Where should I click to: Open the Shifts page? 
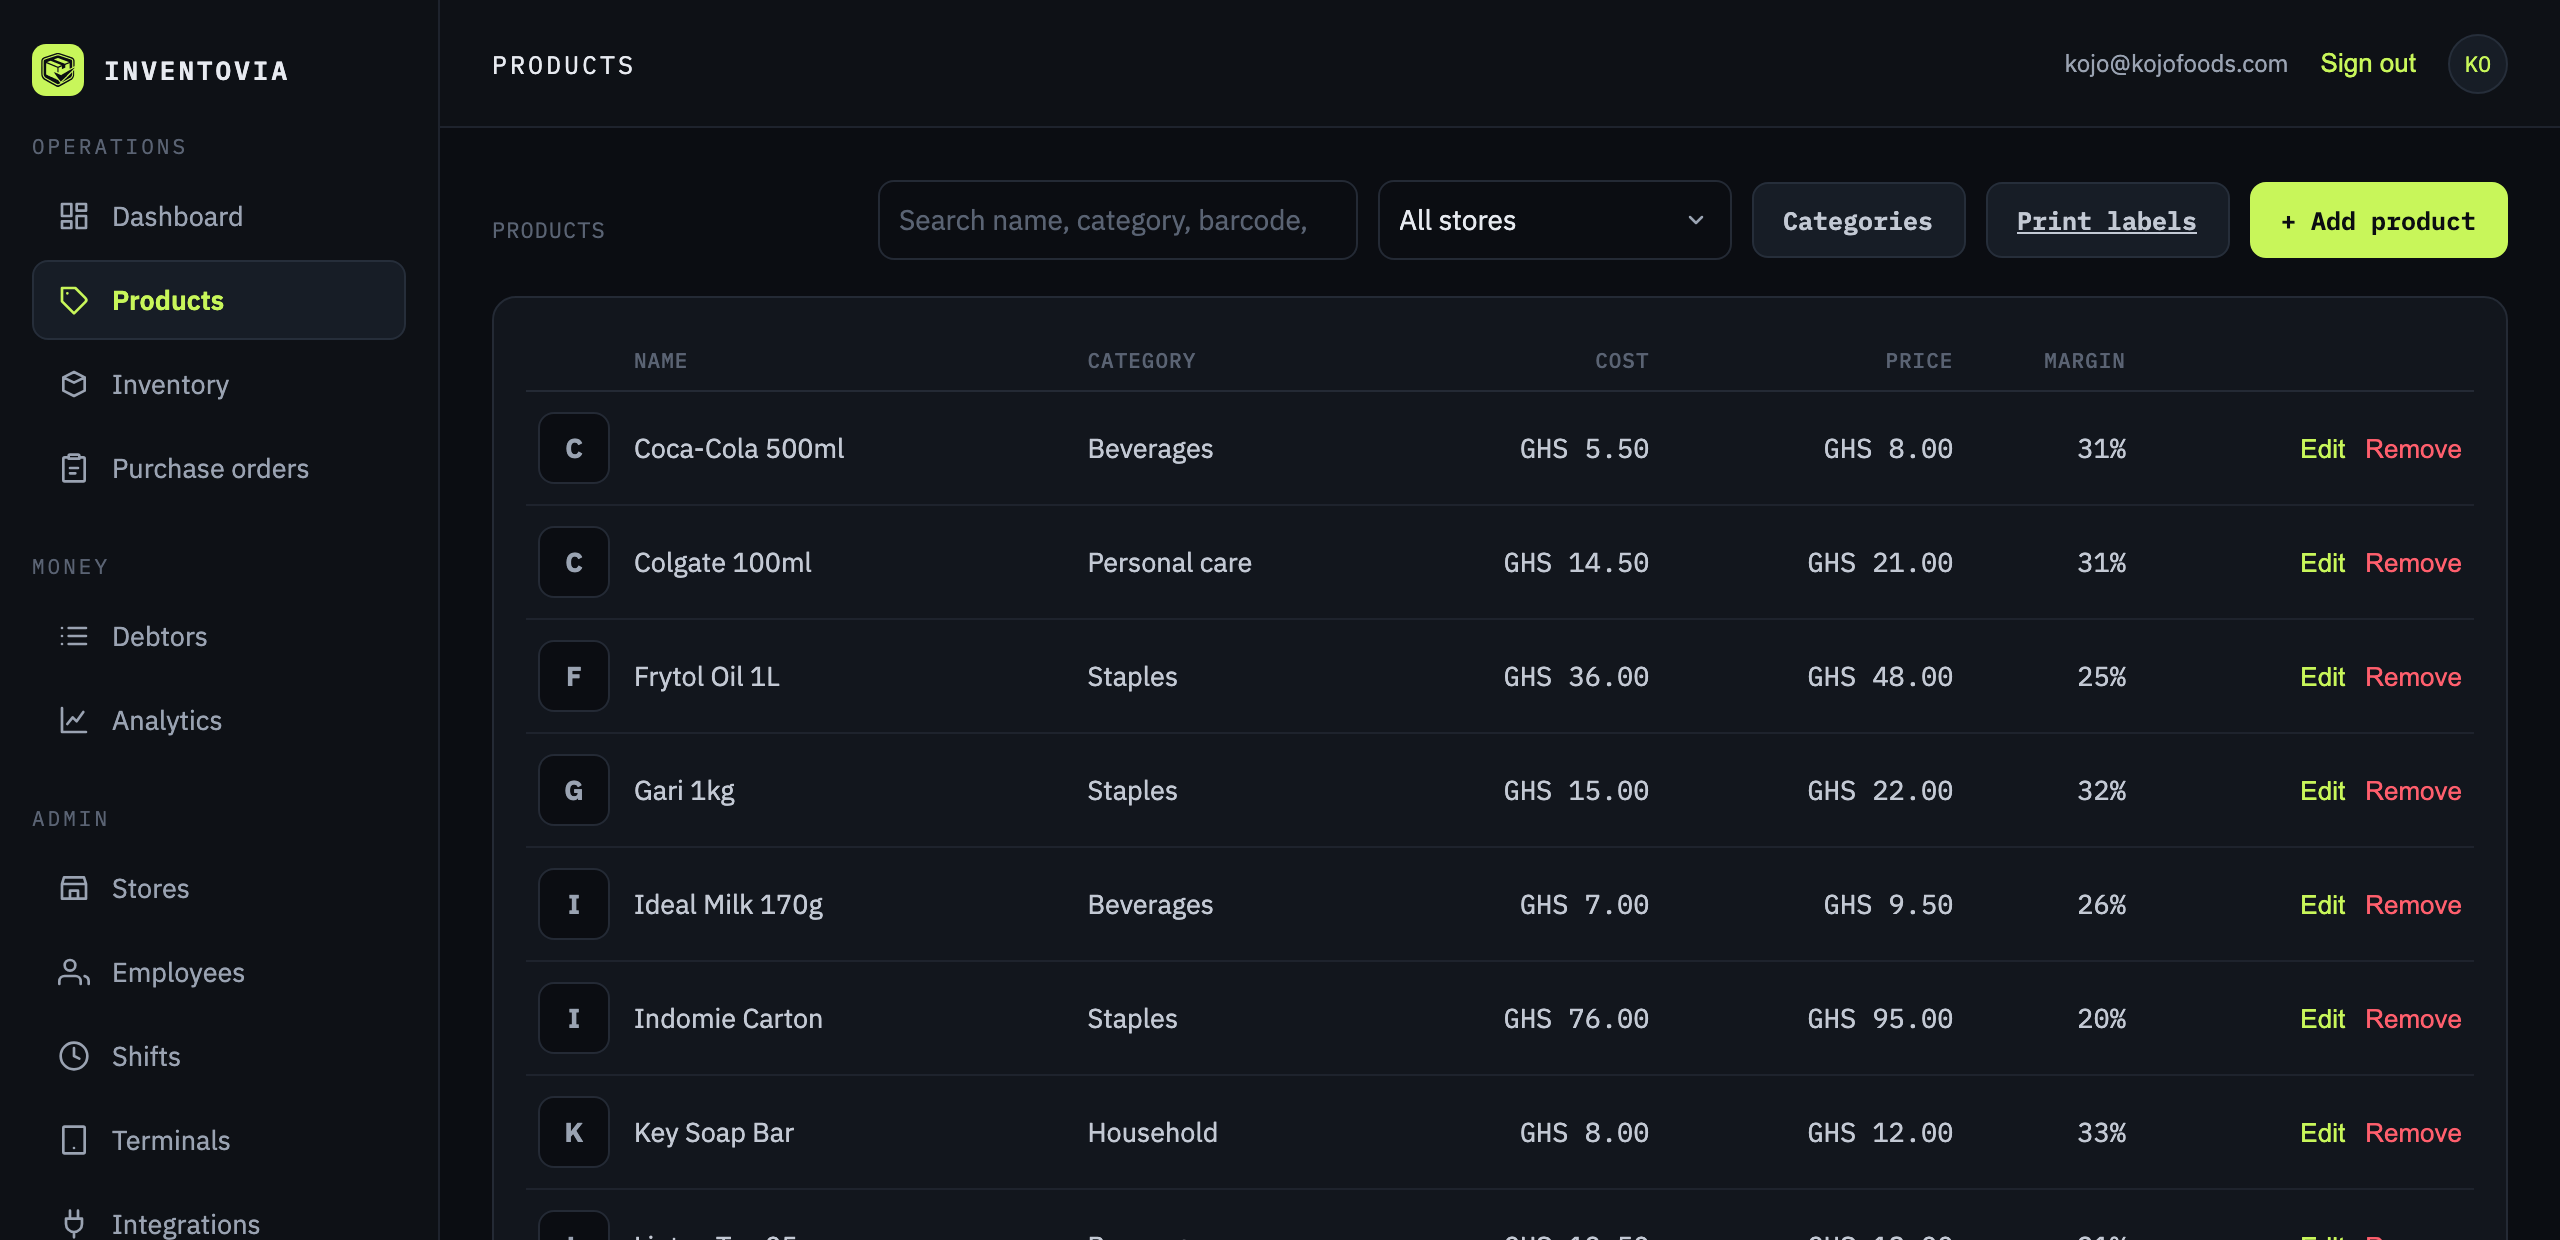(x=219, y=1056)
